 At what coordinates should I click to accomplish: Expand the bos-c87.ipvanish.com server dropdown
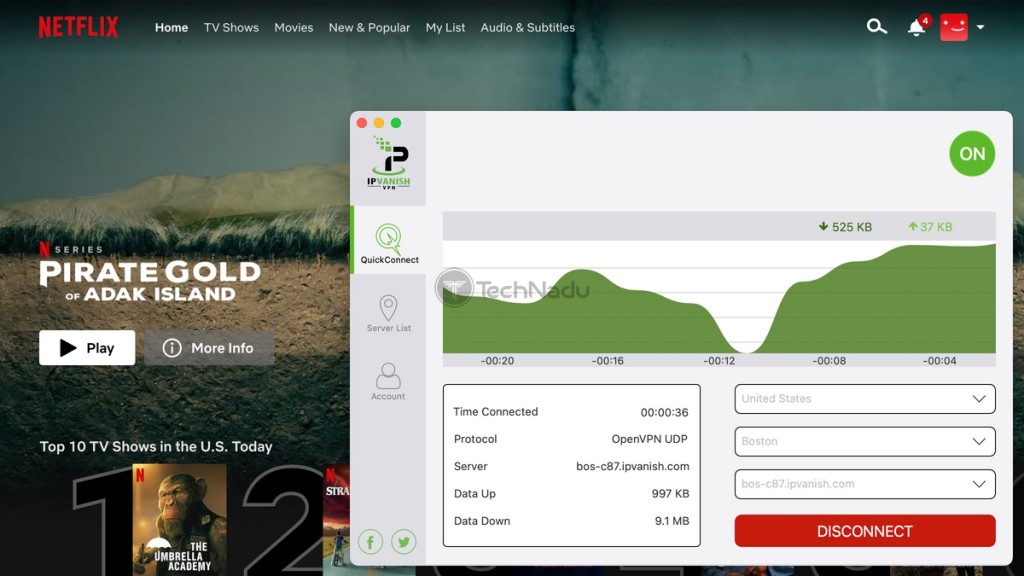pyautogui.click(x=865, y=484)
